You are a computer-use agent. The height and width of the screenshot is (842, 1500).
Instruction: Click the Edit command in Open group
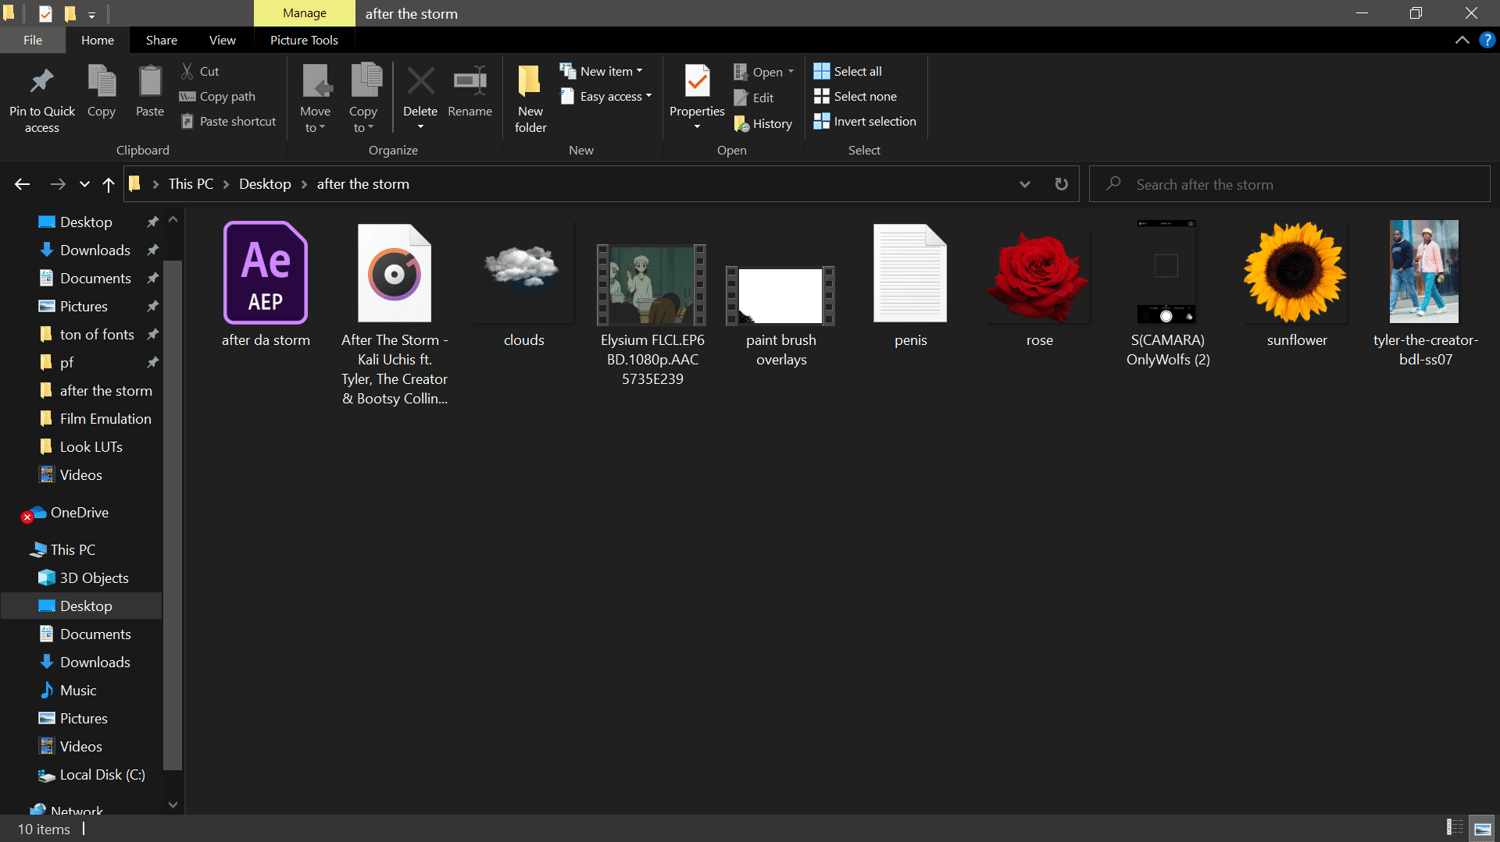coord(754,98)
